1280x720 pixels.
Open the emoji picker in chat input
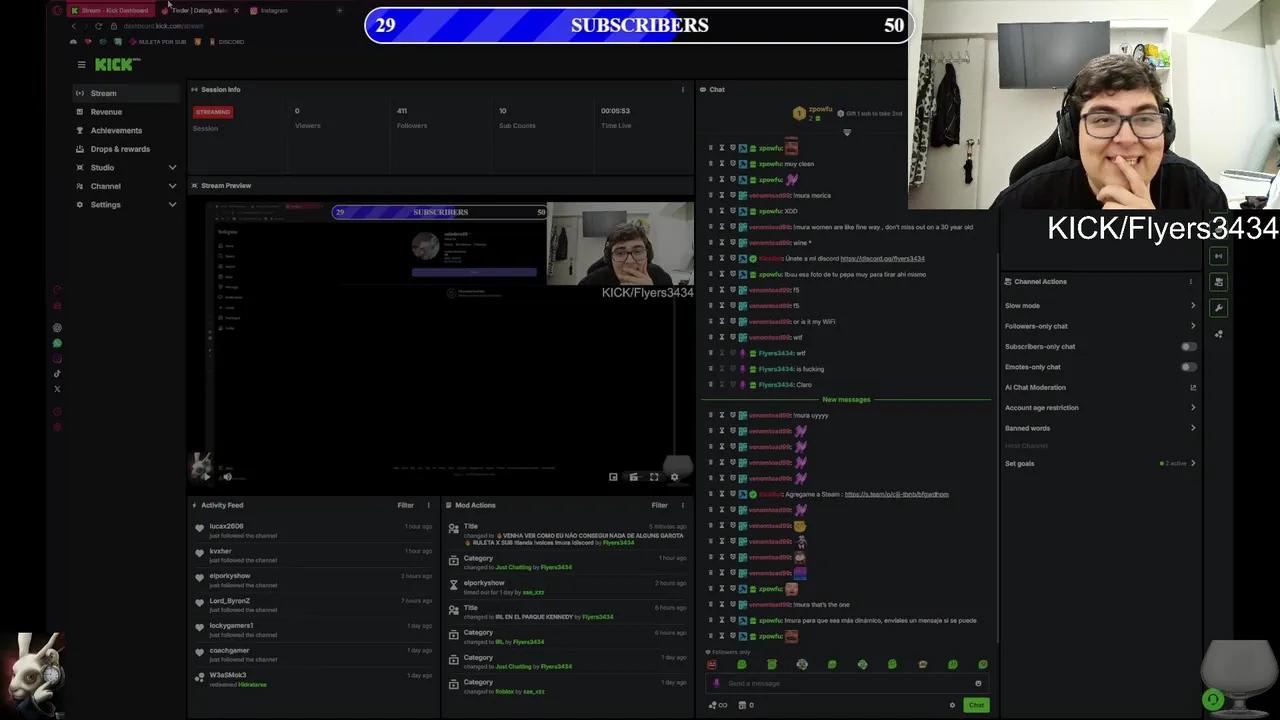(x=978, y=683)
